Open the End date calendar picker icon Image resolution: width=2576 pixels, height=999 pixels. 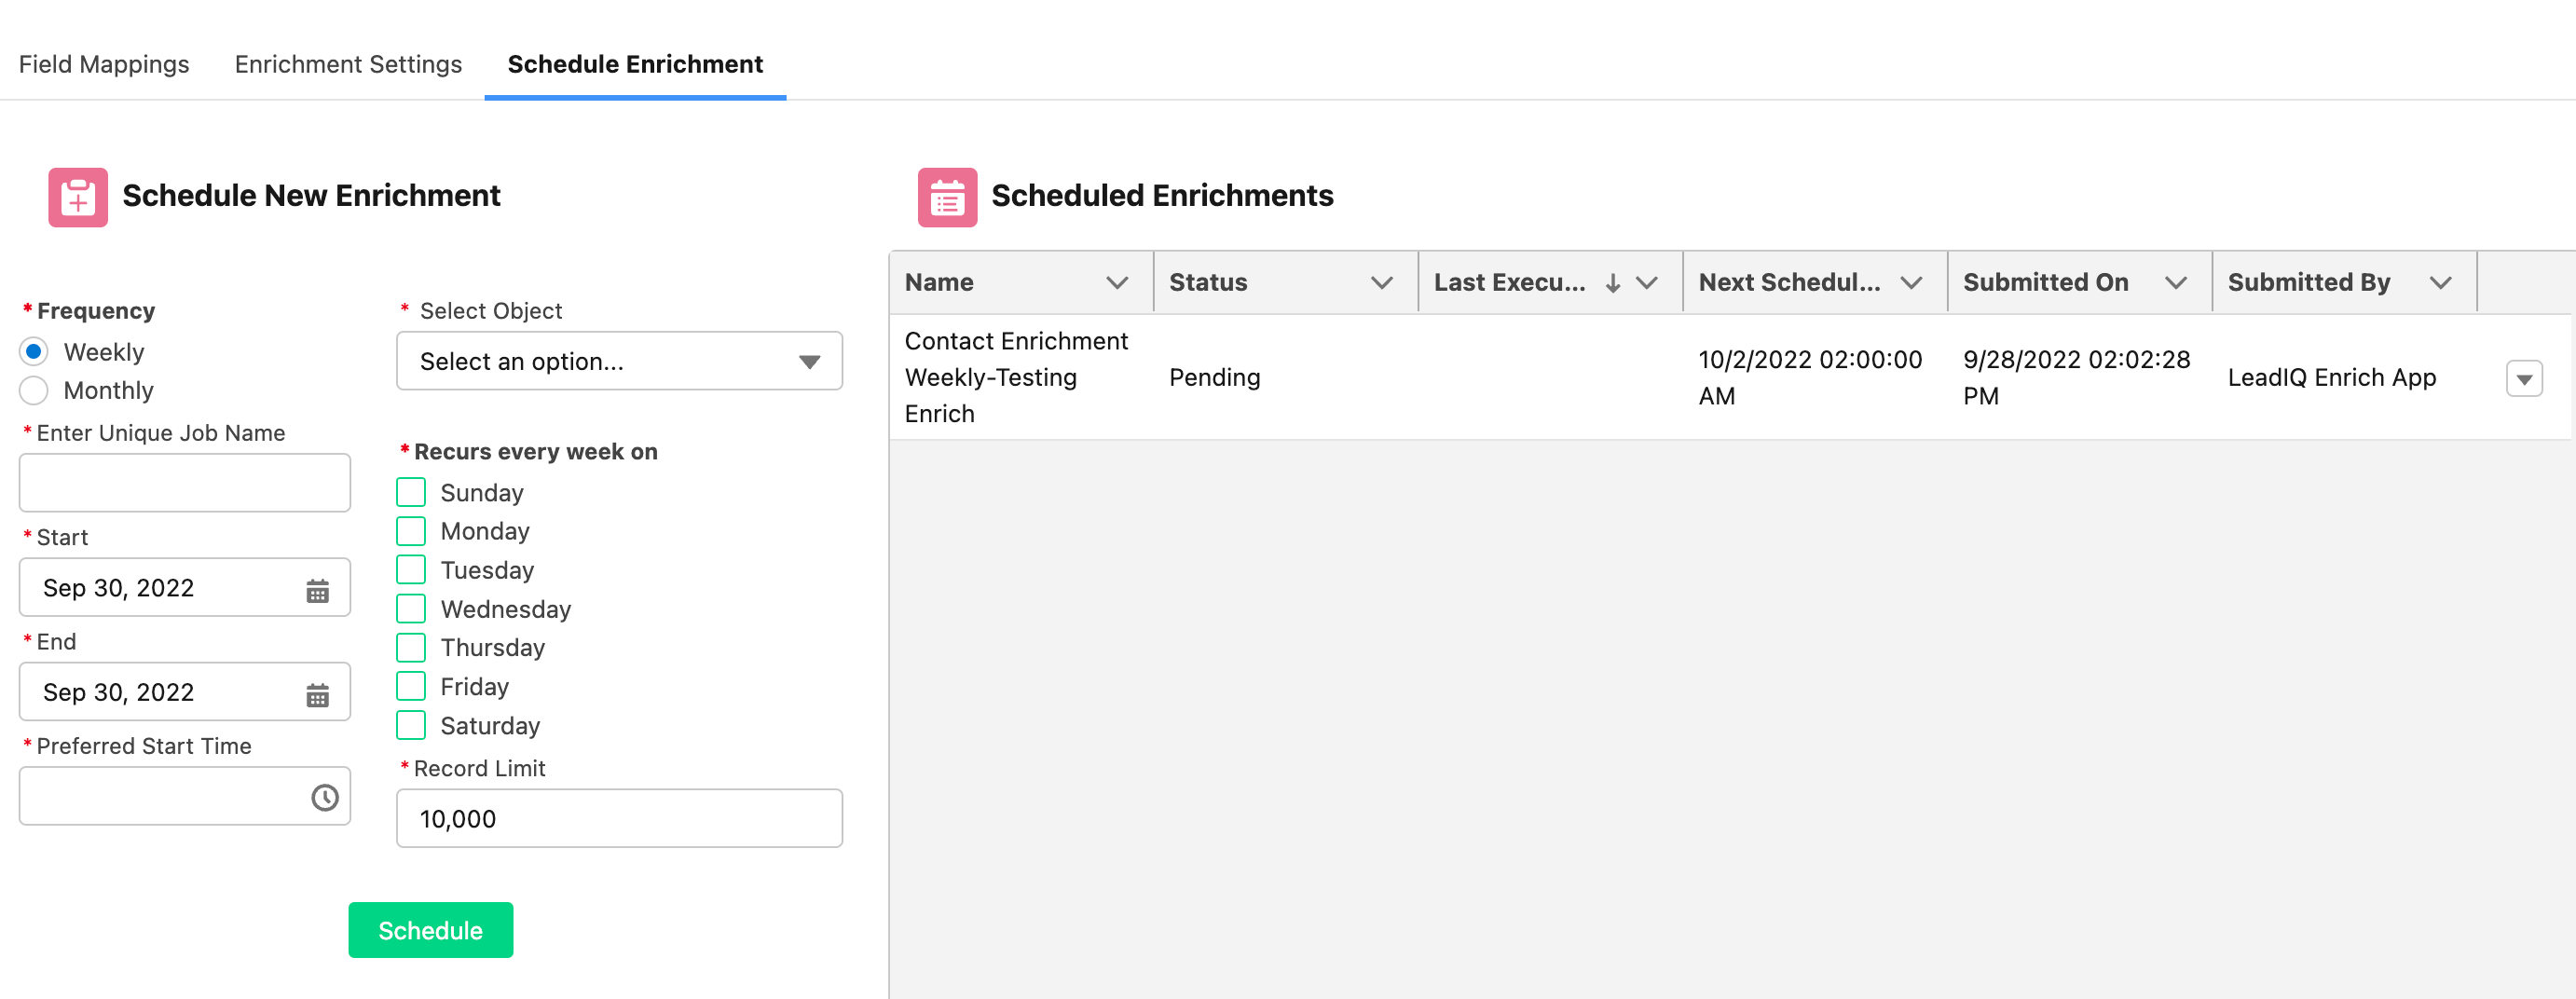317,695
